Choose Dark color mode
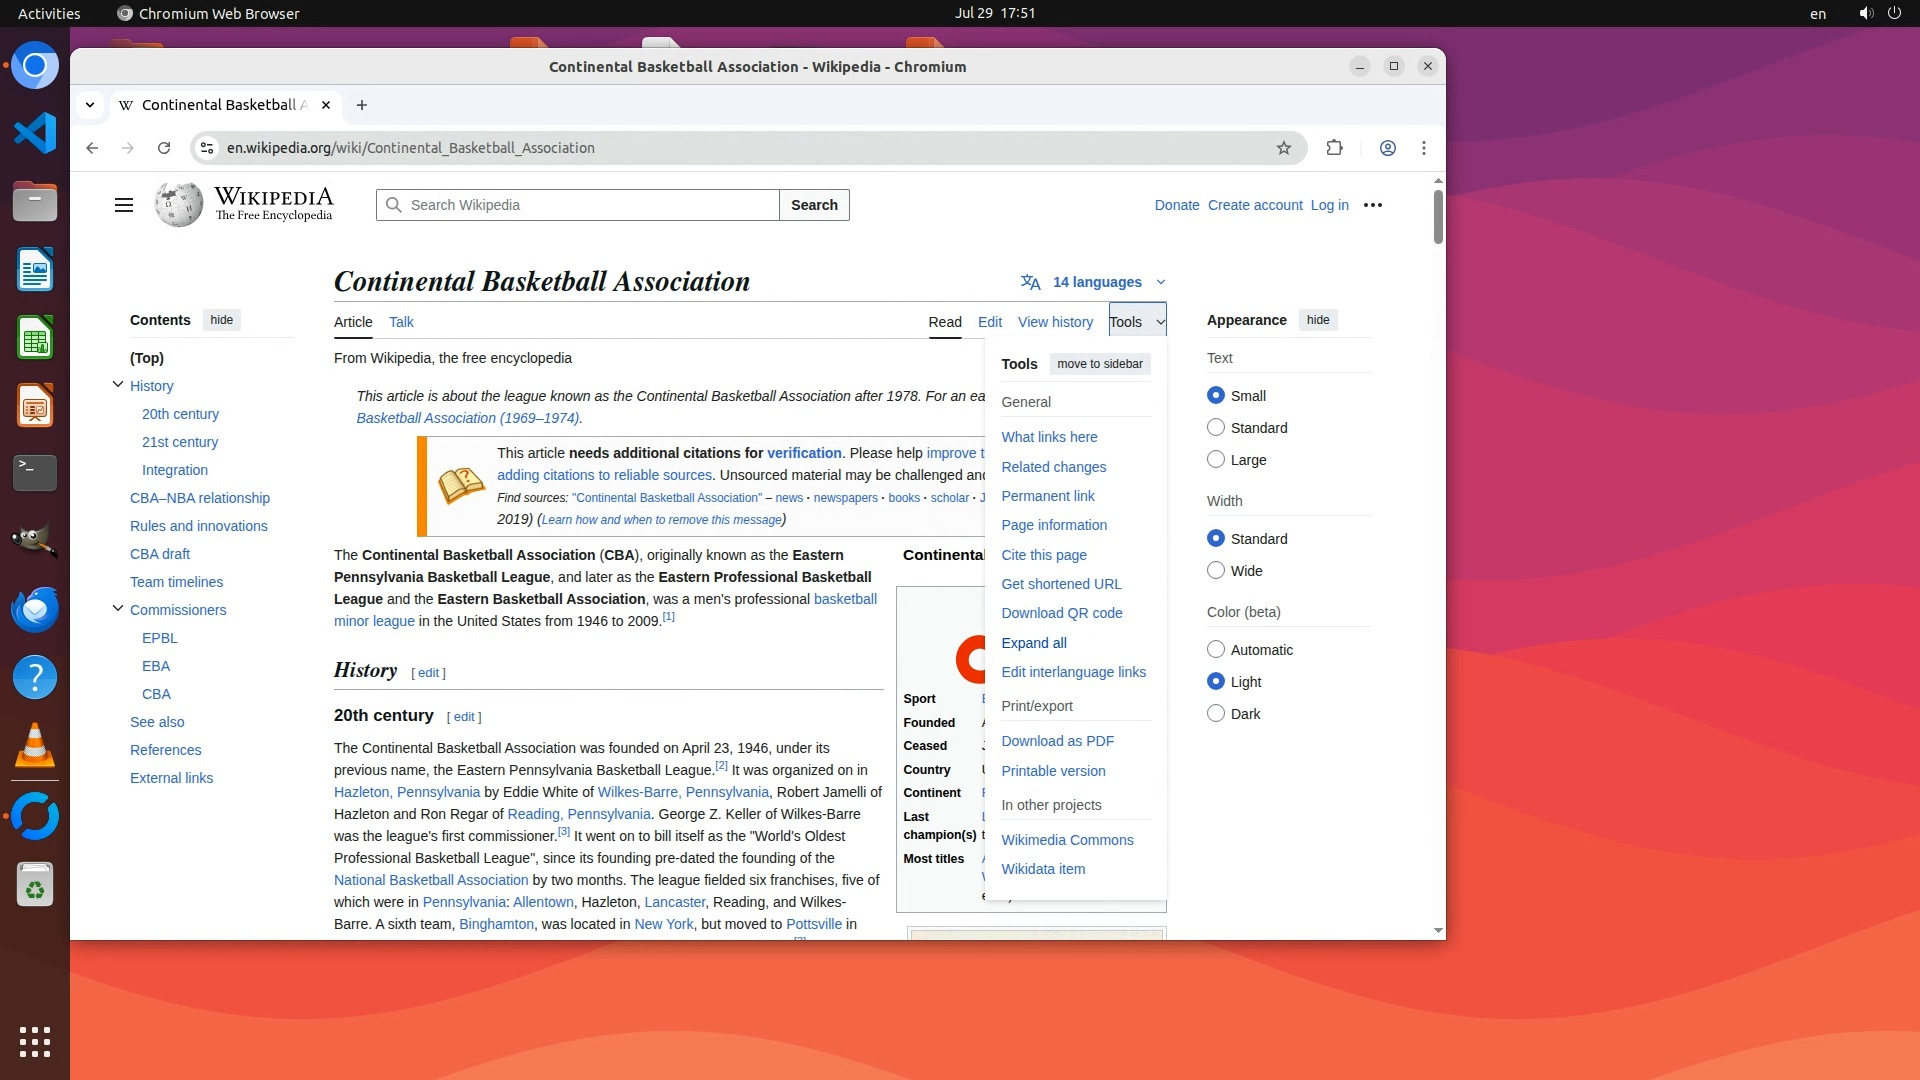The image size is (1920, 1080). 1216,714
